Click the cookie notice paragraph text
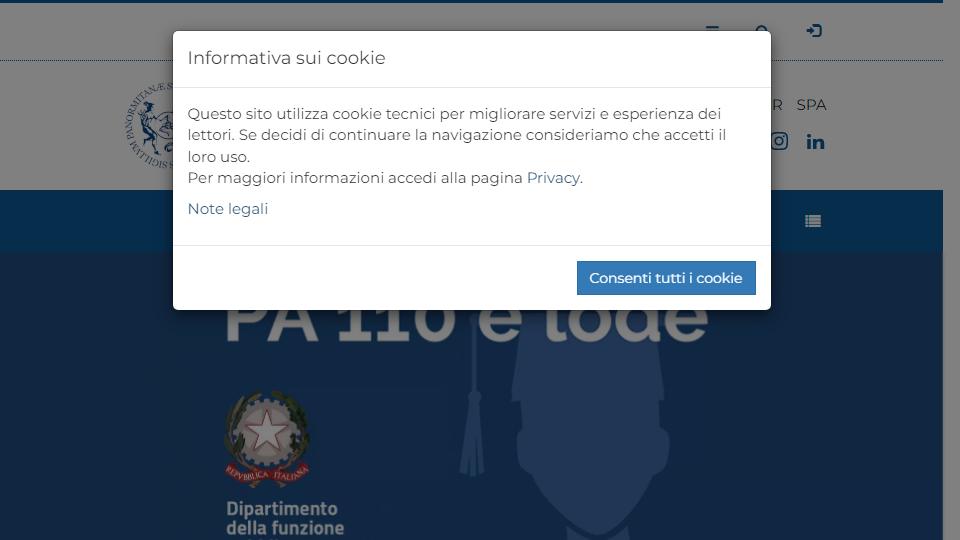The image size is (960, 540). click(457, 146)
